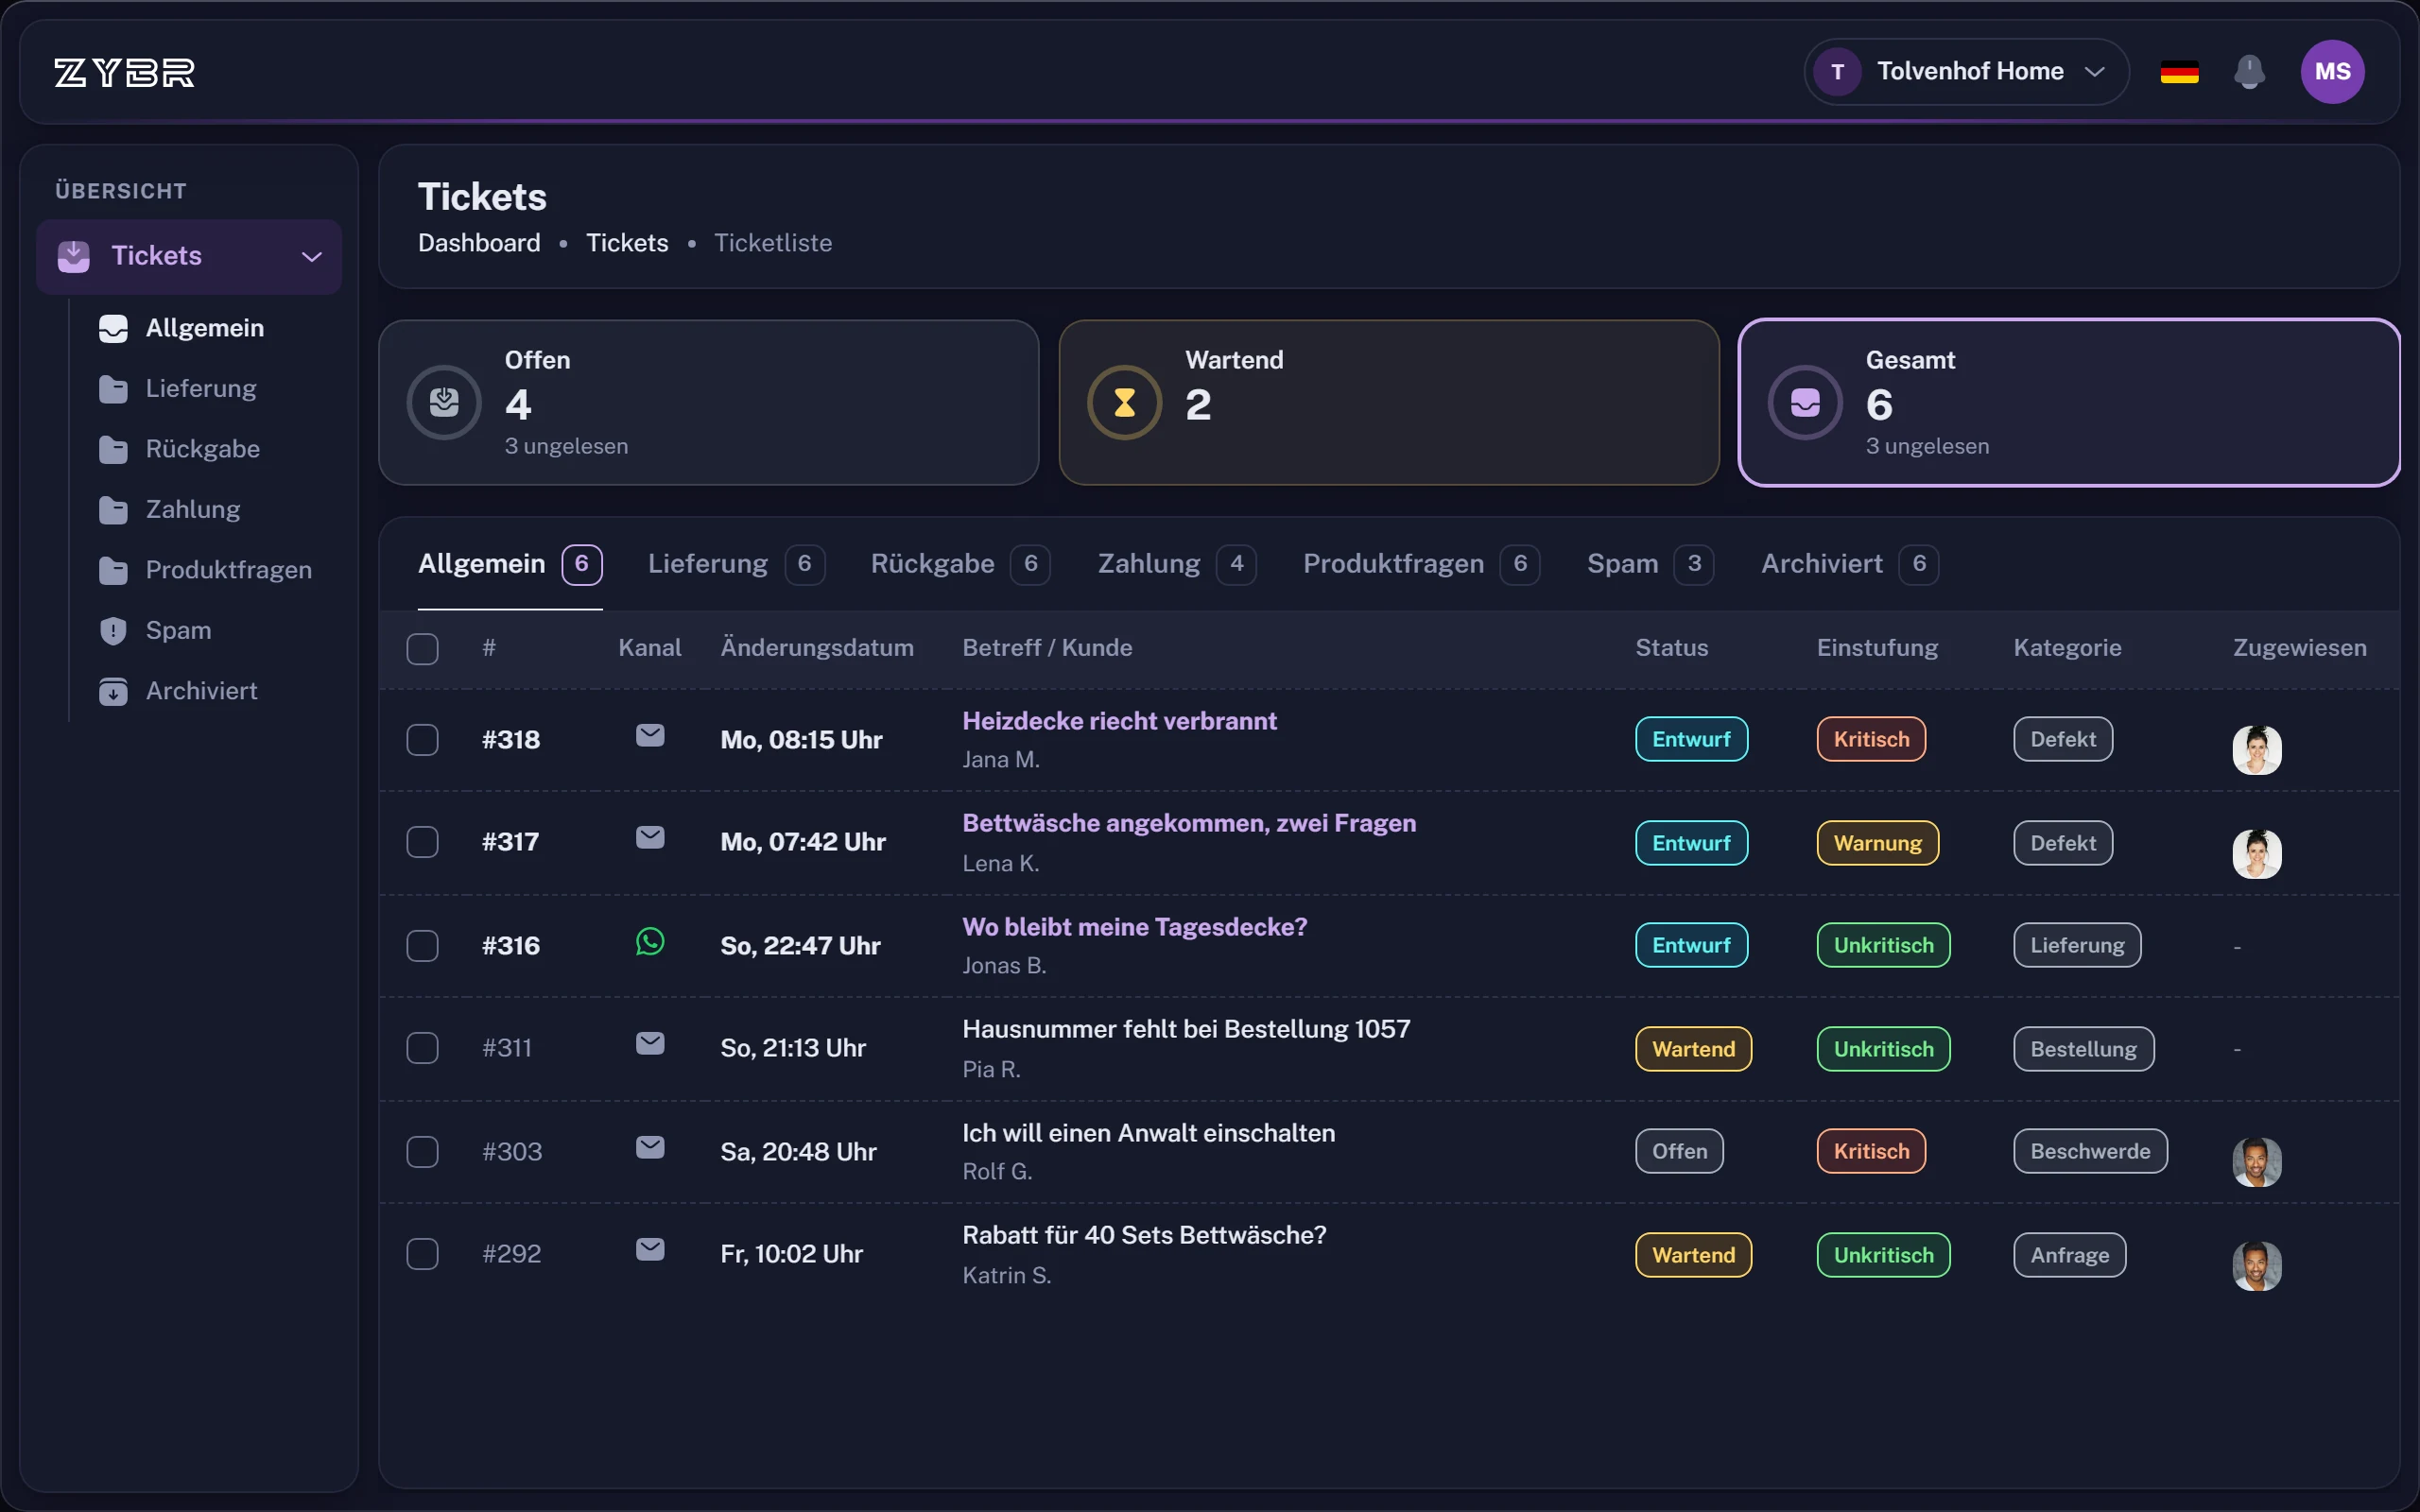Click the email channel icon for ticket #292
The height and width of the screenshot is (1512, 2420).
click(650, 1249)
